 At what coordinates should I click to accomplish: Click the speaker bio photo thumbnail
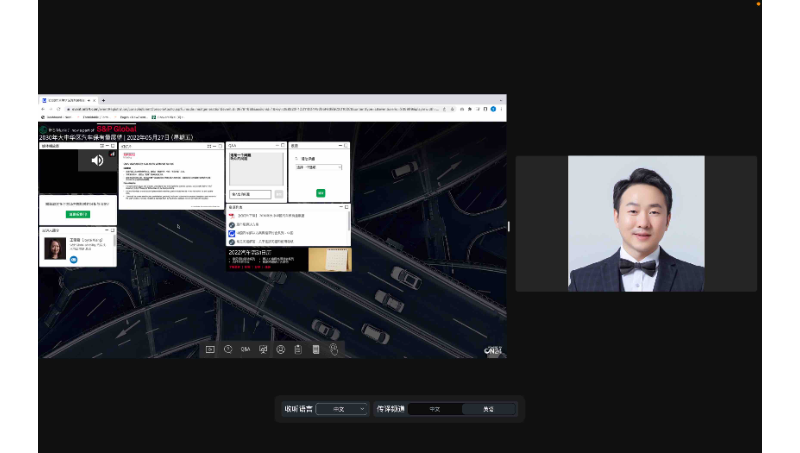point(55,248)
